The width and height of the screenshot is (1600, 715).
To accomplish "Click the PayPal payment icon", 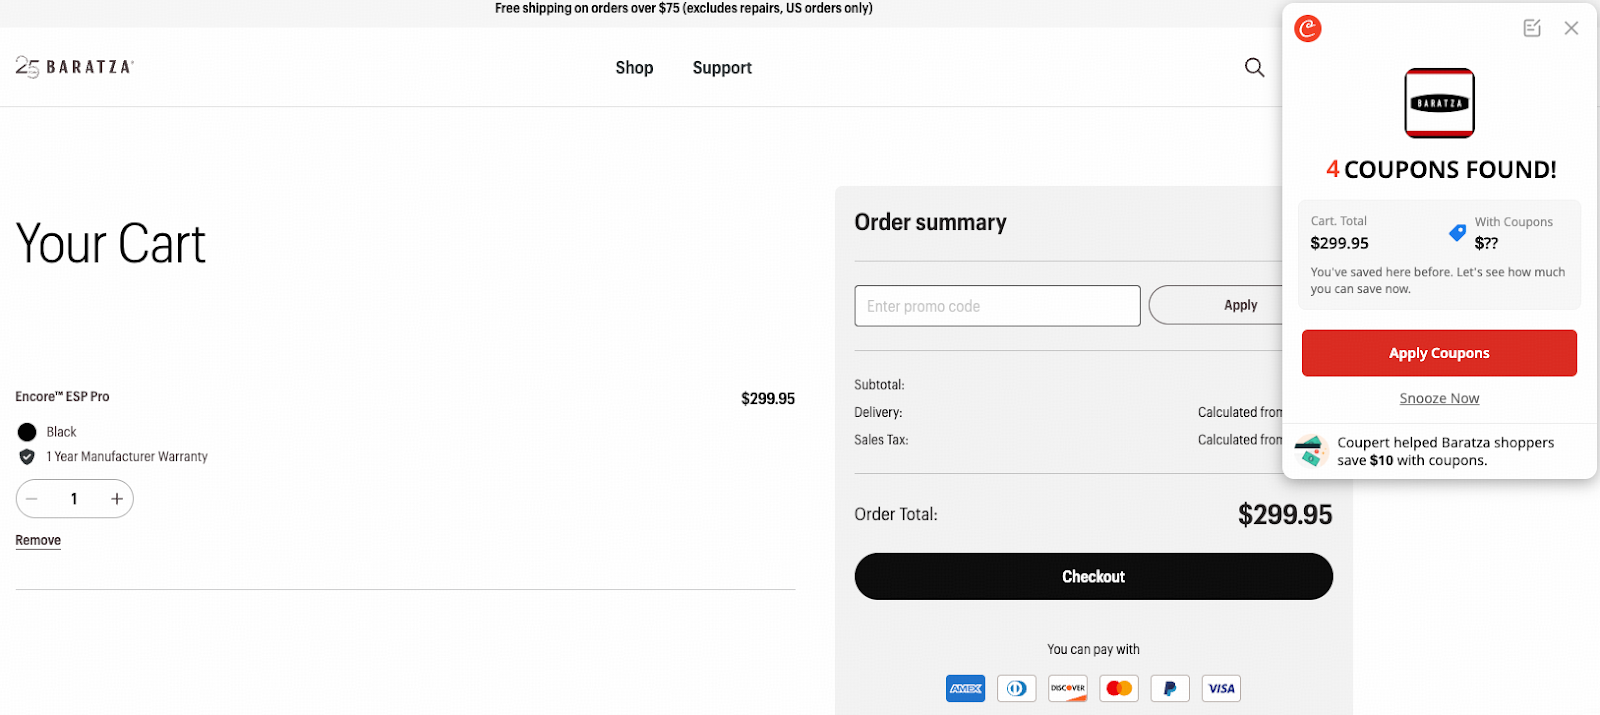I will [1170, 688].
